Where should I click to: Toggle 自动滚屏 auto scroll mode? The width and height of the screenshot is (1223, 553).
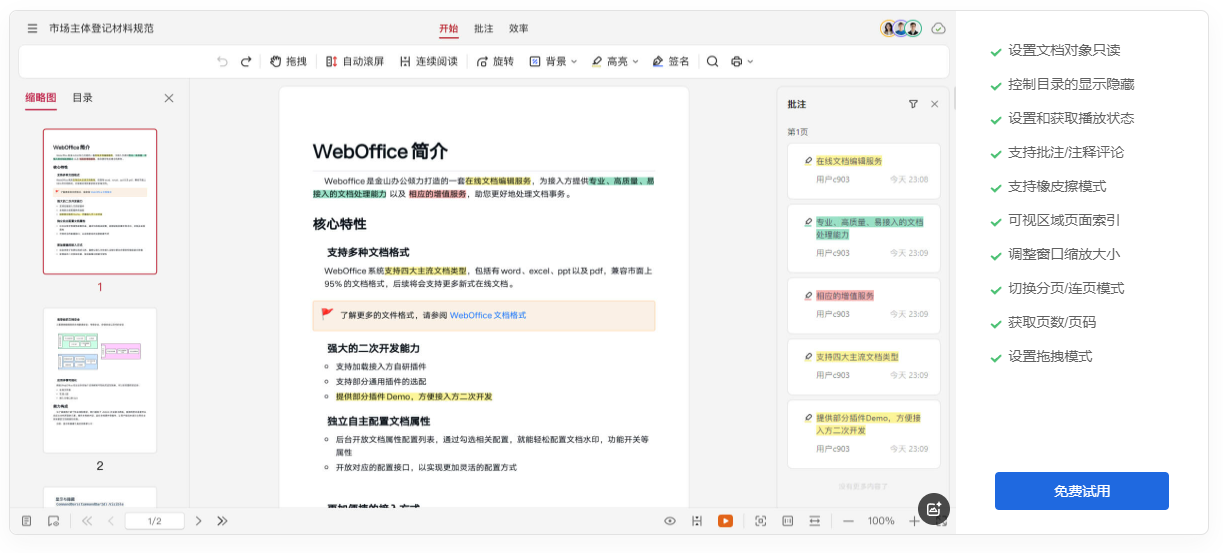(354, 62)
